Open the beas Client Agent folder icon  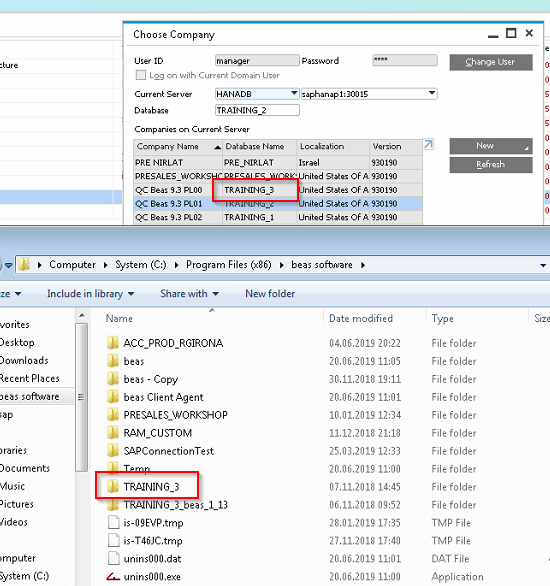tap(113, 397)
